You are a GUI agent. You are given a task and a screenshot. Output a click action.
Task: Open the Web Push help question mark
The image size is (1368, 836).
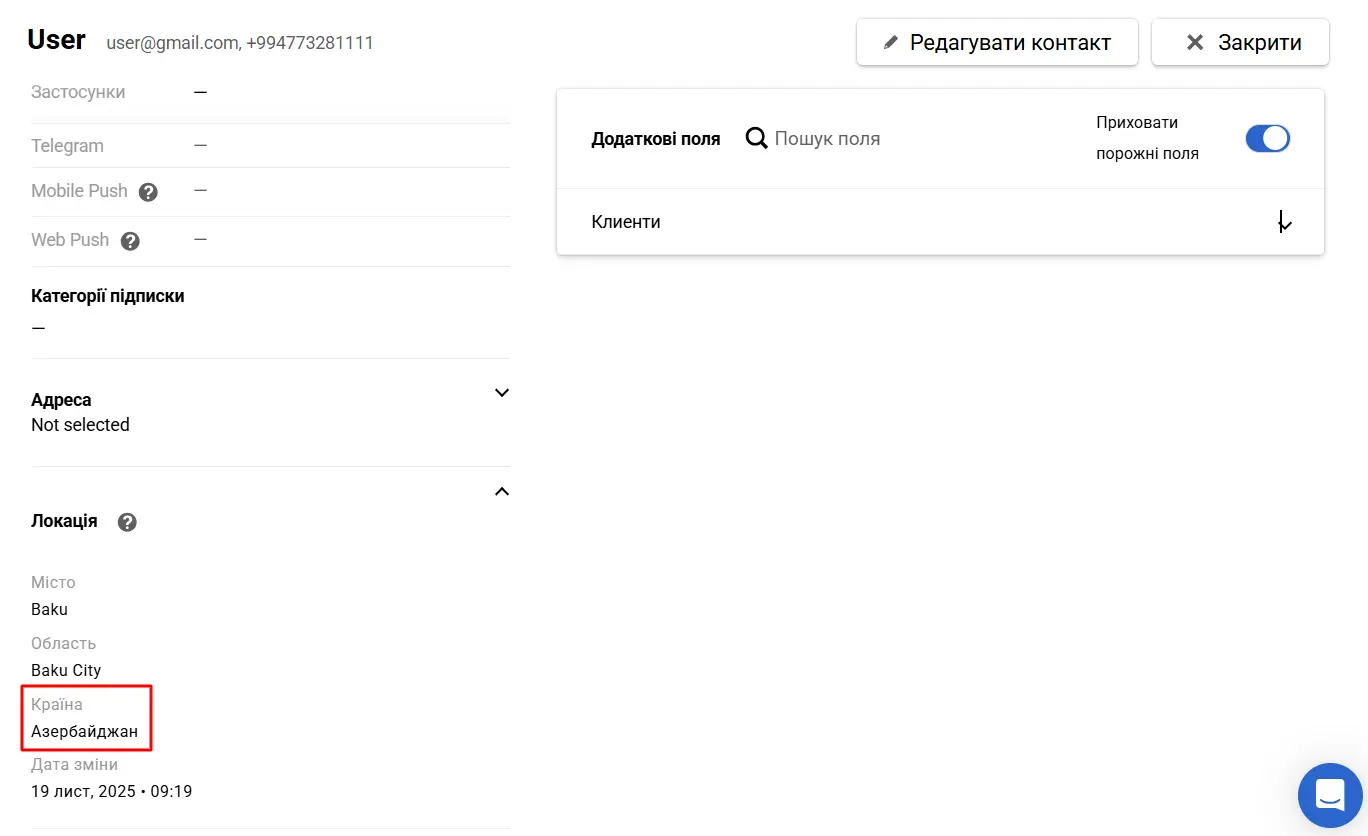(x=129, y=241)
